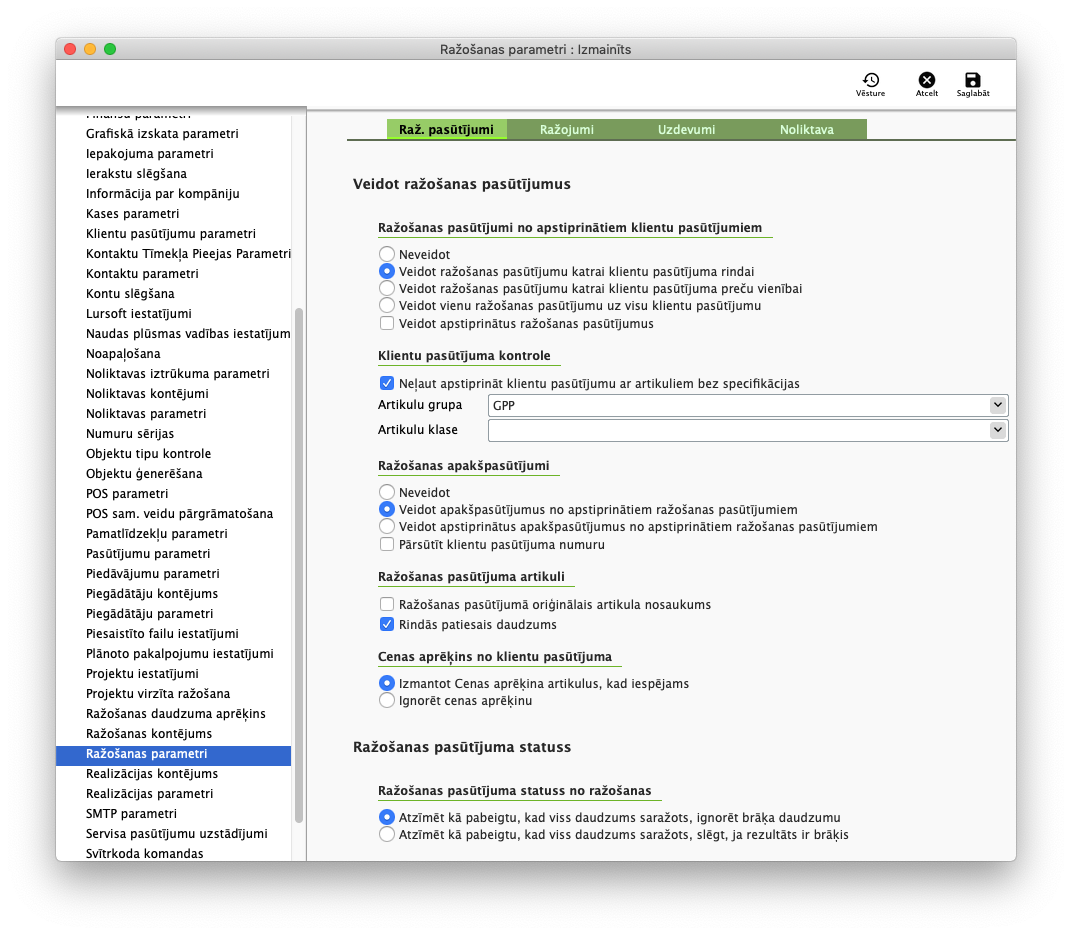
Task: Disable Neļaut apstiprināt klientu pasūtījumu checkbox
Action: (387, 383)
